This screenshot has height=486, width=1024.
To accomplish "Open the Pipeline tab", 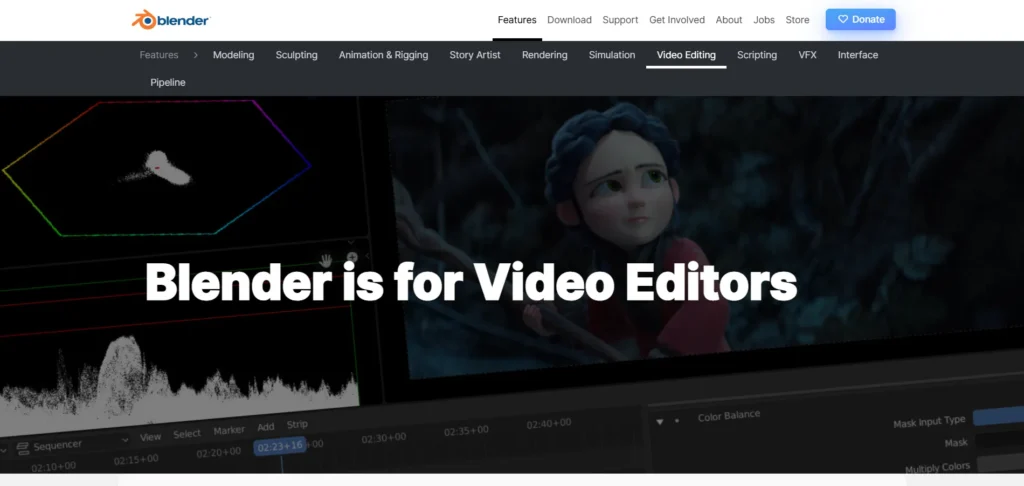I will (168, 82).
